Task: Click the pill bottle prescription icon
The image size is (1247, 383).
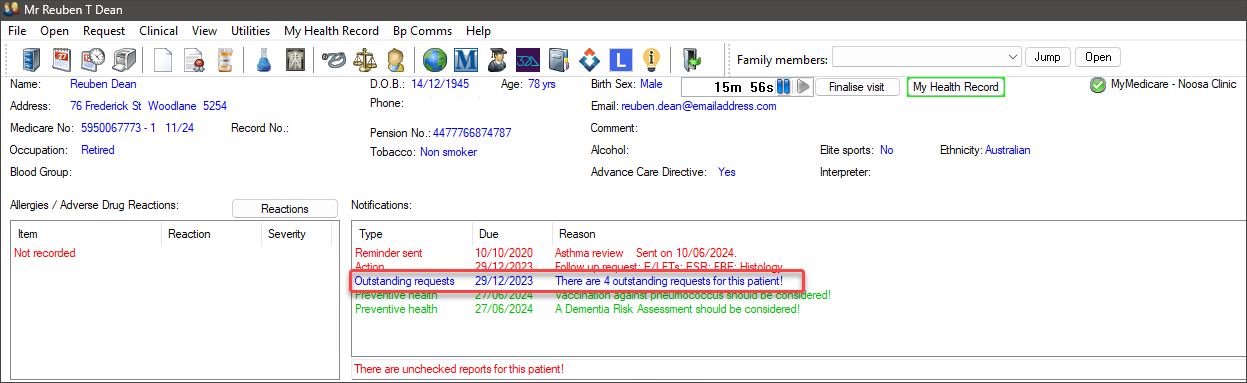Action: click(x=225, y=59)
